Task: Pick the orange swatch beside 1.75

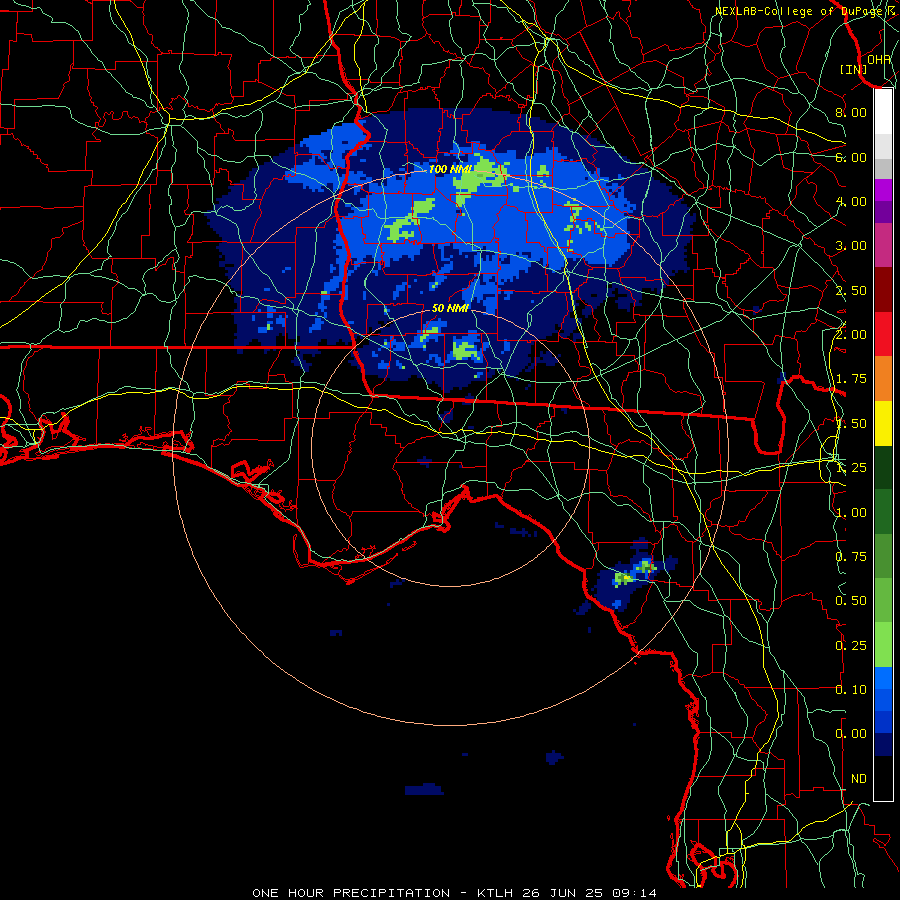Action: pos(883,379)
